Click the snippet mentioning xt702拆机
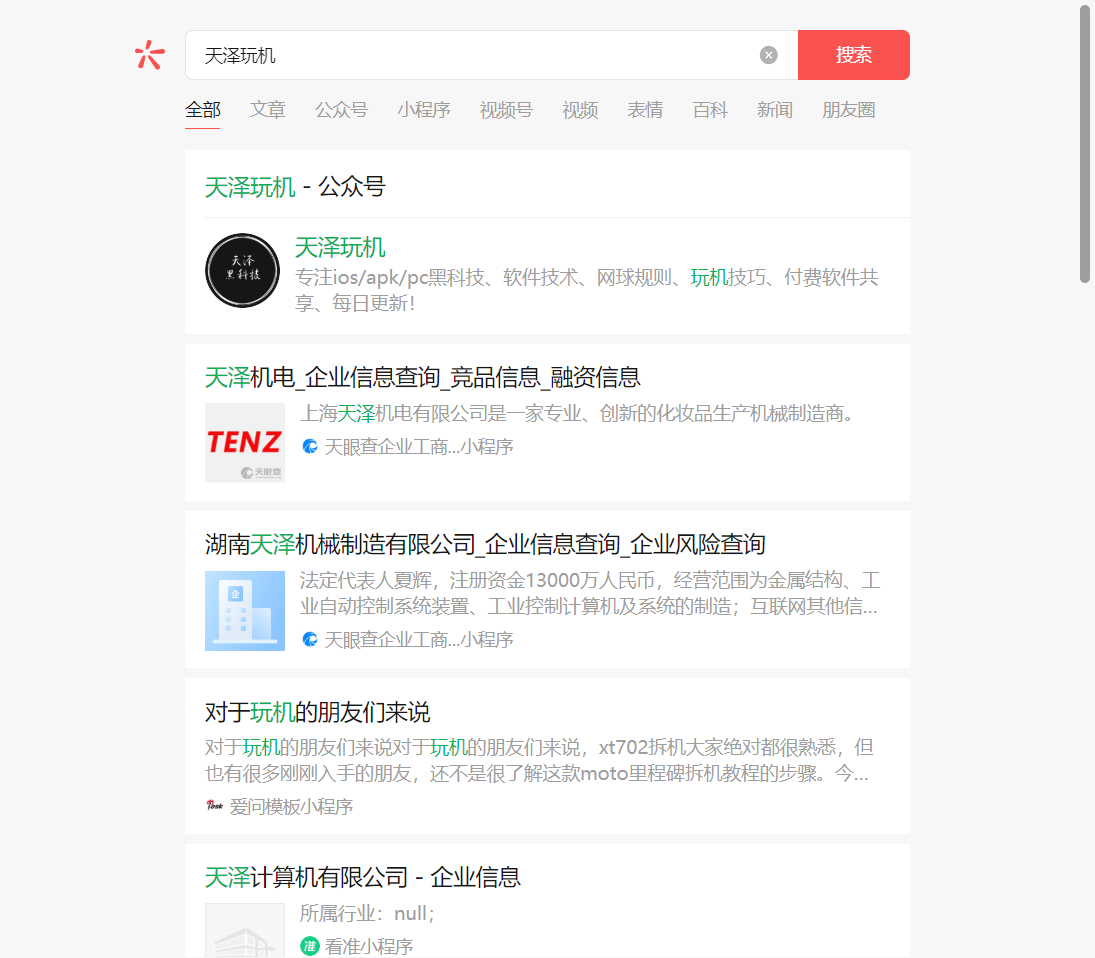This screenshot has width=1095, height=958. click(x=539, y=760)
